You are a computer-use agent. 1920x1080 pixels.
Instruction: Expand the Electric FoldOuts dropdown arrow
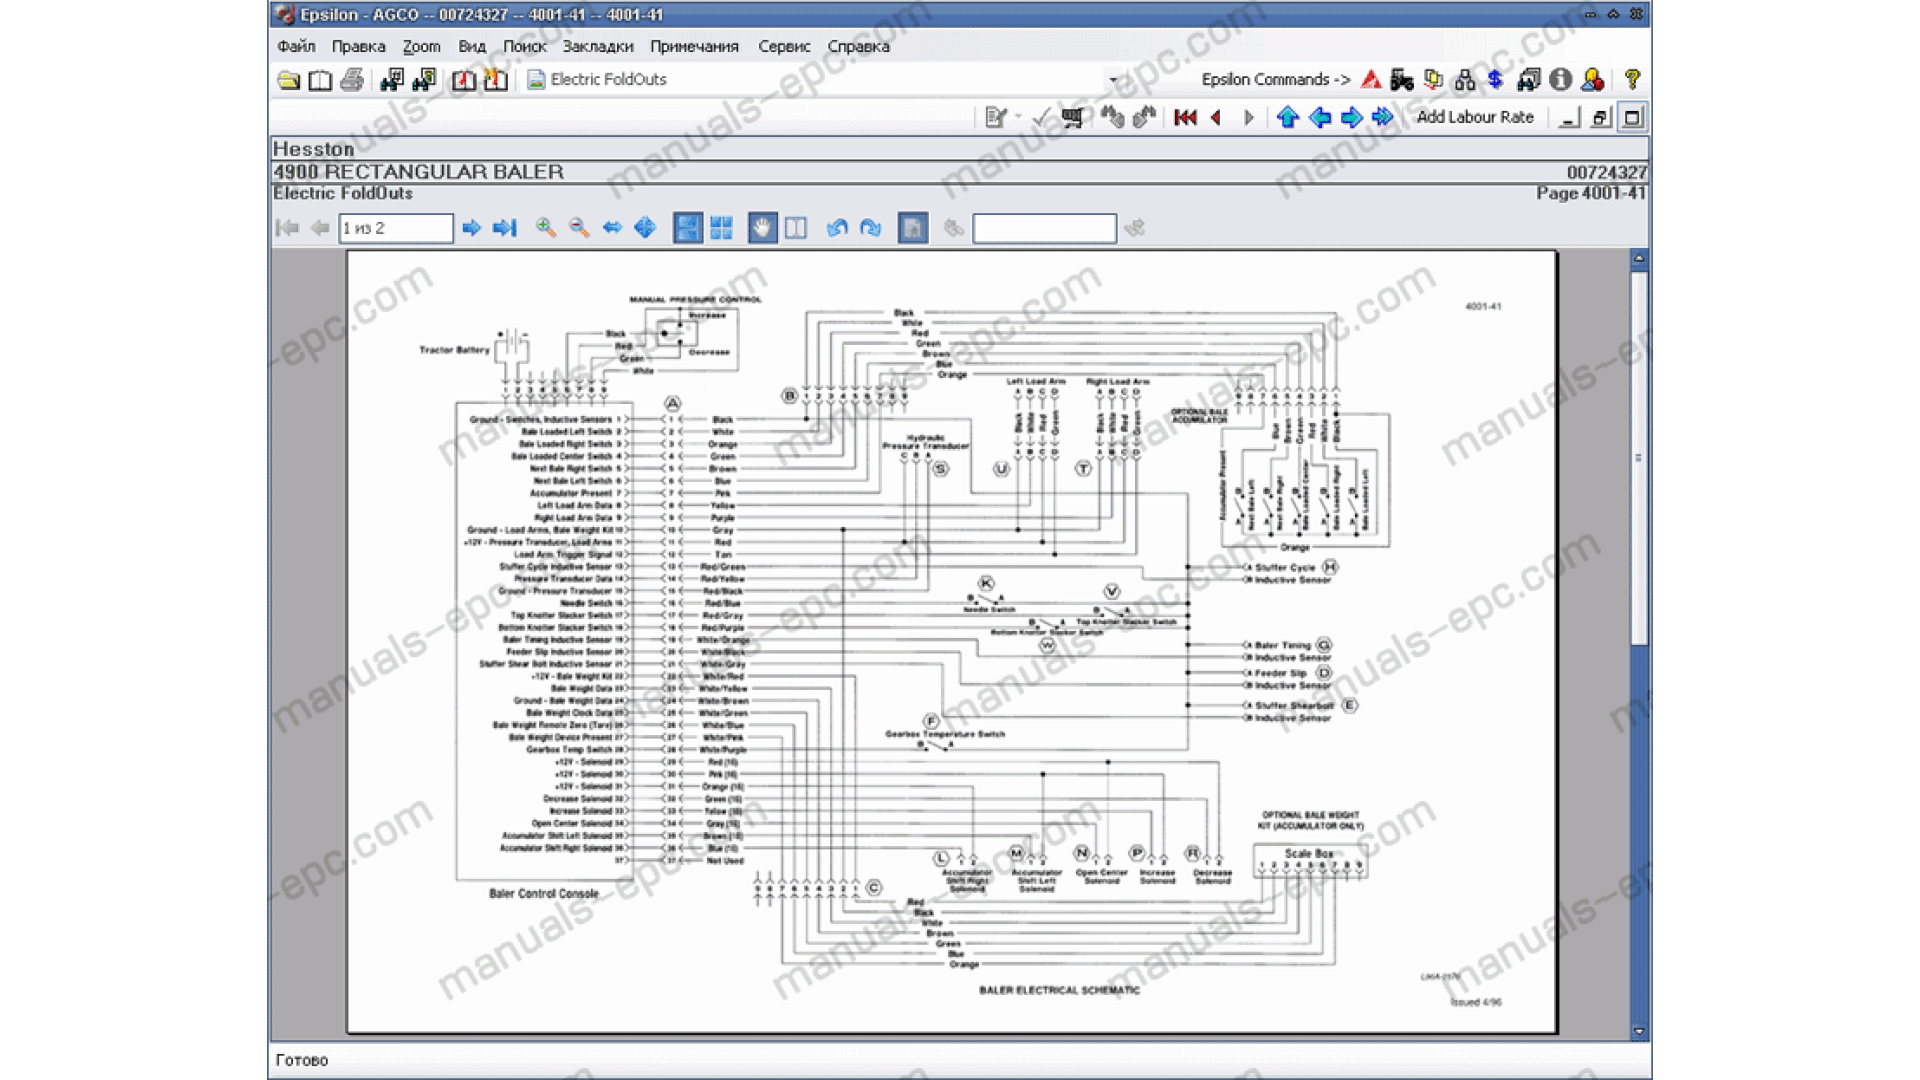1113,80
